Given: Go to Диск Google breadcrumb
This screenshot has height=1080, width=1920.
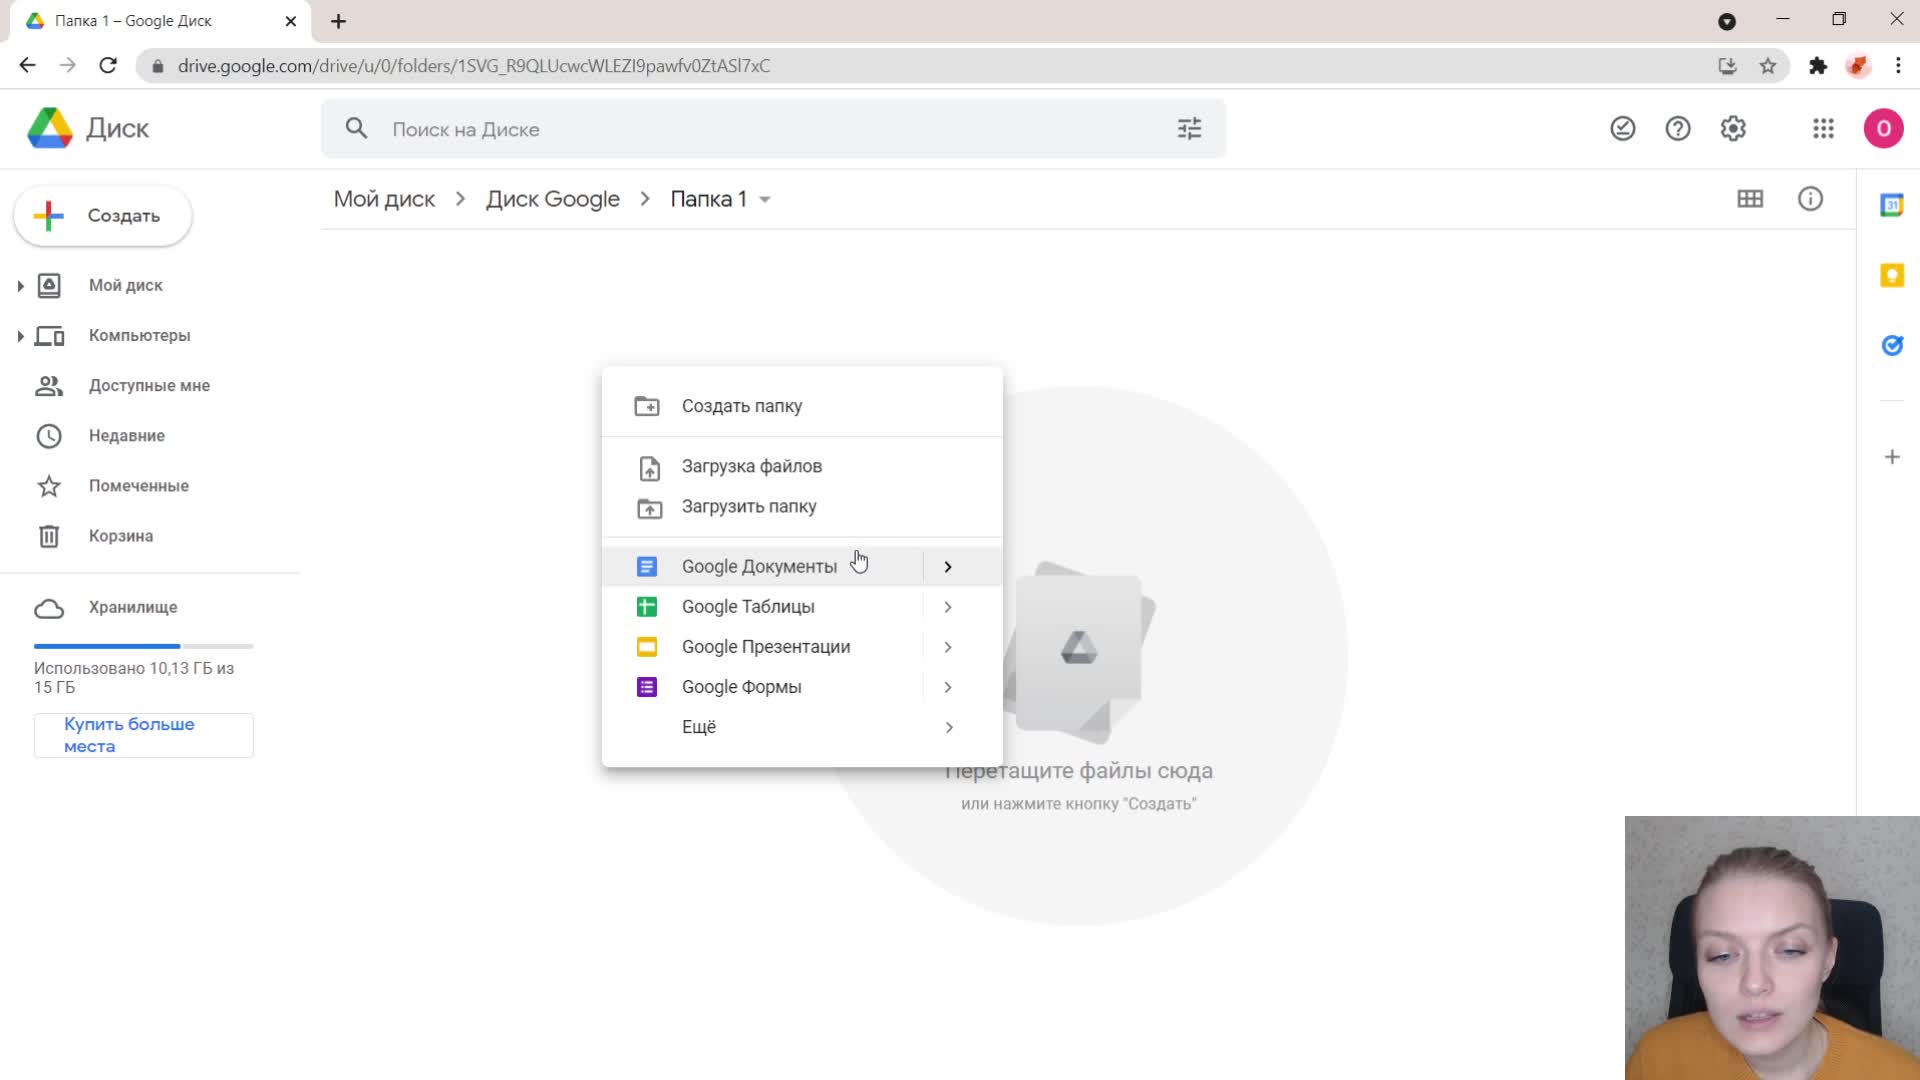Looking at the screenshot, I should point(553,199).
